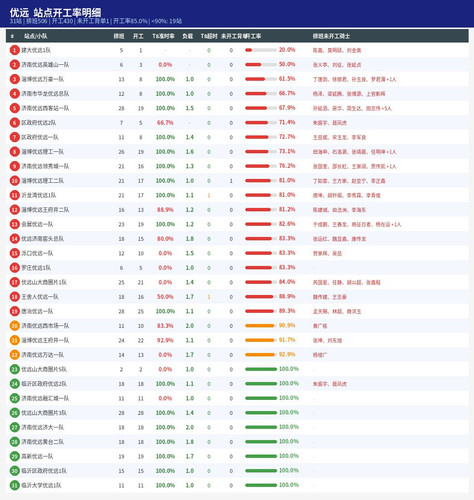Select the orange rank 20 badge
Image resolution: width=474 pixels, height=500 pixels.
[14, 326]
